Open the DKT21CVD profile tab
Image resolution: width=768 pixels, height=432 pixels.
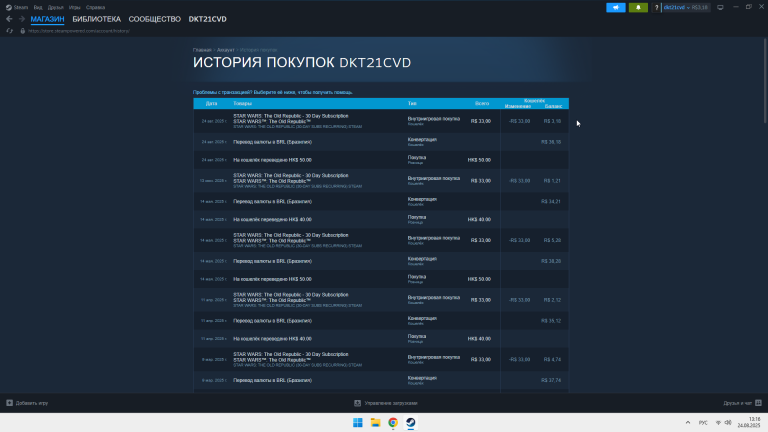[208, 19]
